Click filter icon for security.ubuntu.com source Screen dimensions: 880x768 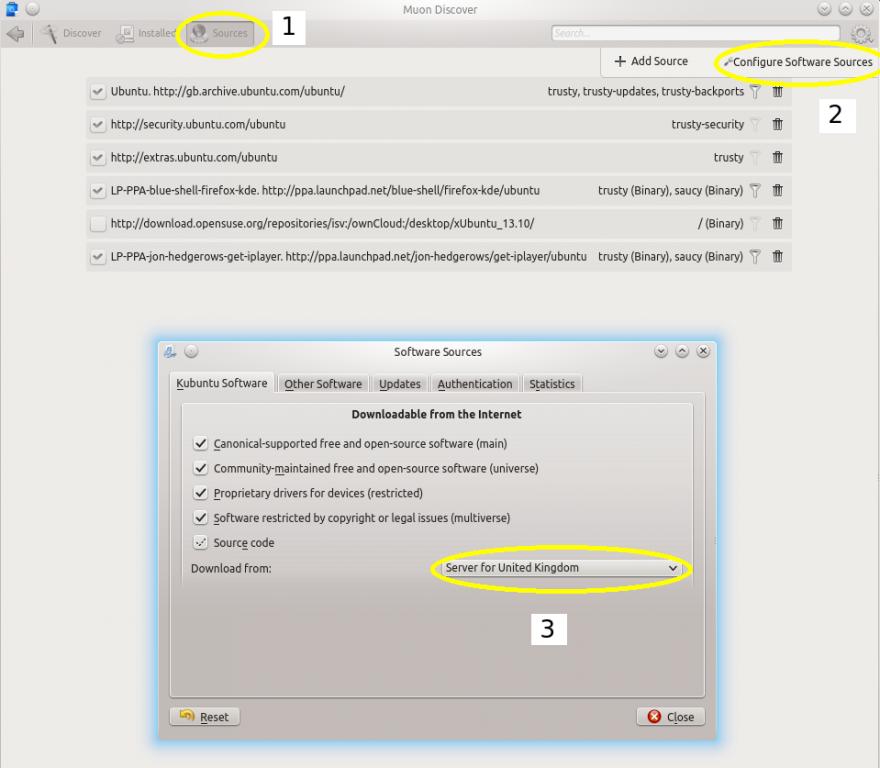tap(755, 125)
